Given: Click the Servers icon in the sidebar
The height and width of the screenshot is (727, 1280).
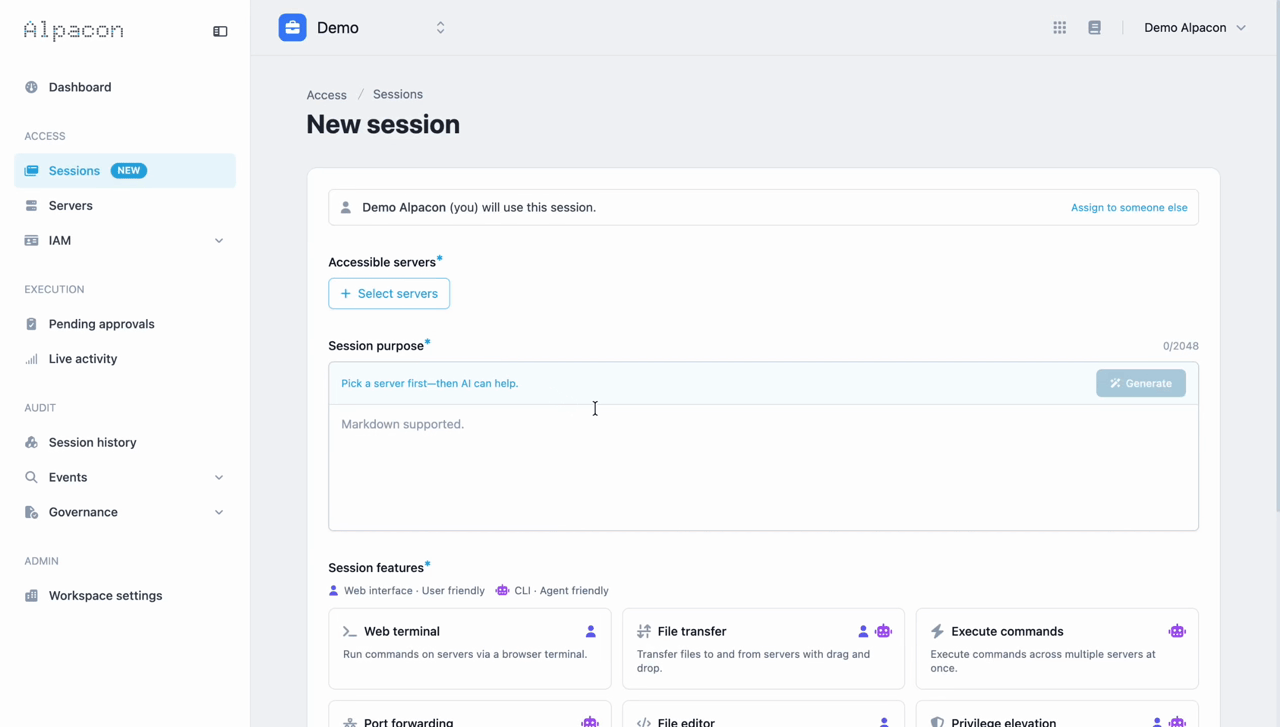Looking at the screenshot, I should pos(31,206).
